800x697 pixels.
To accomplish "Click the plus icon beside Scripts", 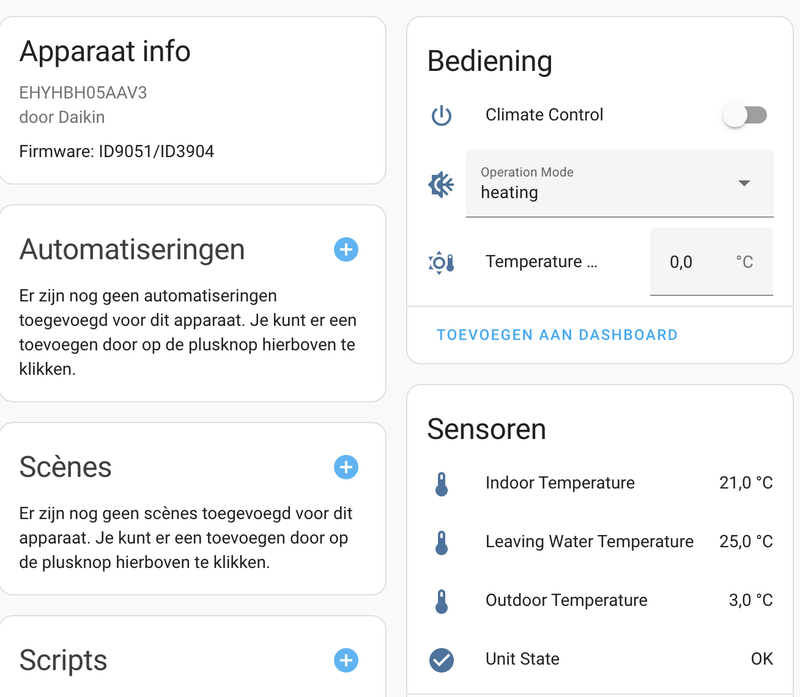I will coord(346,660).
